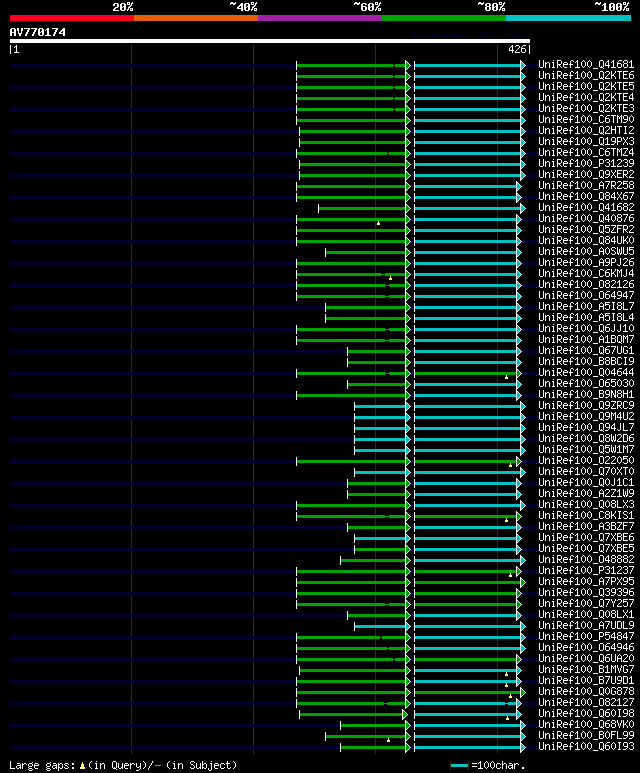Select the UniRef100_A7UDL9 label
This screenshot has width=640, height=773.
[586, 626]
